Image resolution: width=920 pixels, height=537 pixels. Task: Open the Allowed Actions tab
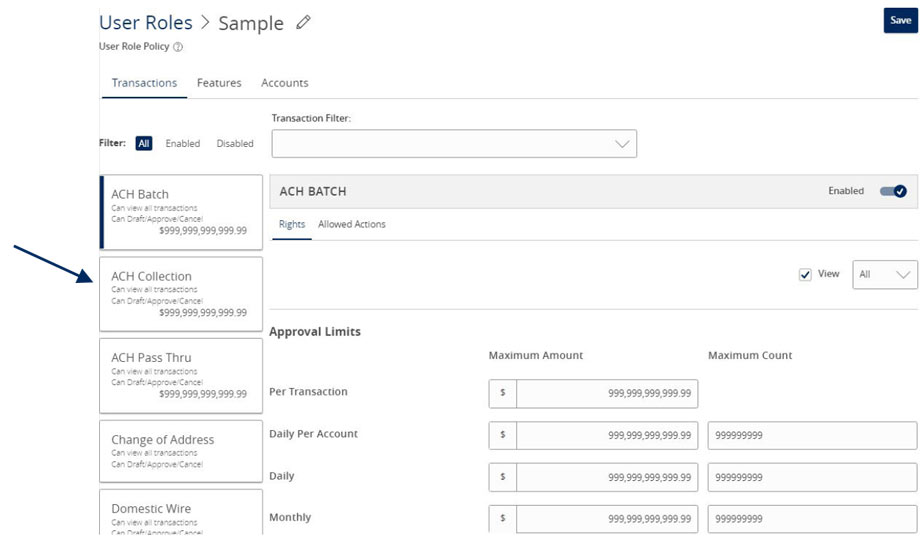[352, 224]
